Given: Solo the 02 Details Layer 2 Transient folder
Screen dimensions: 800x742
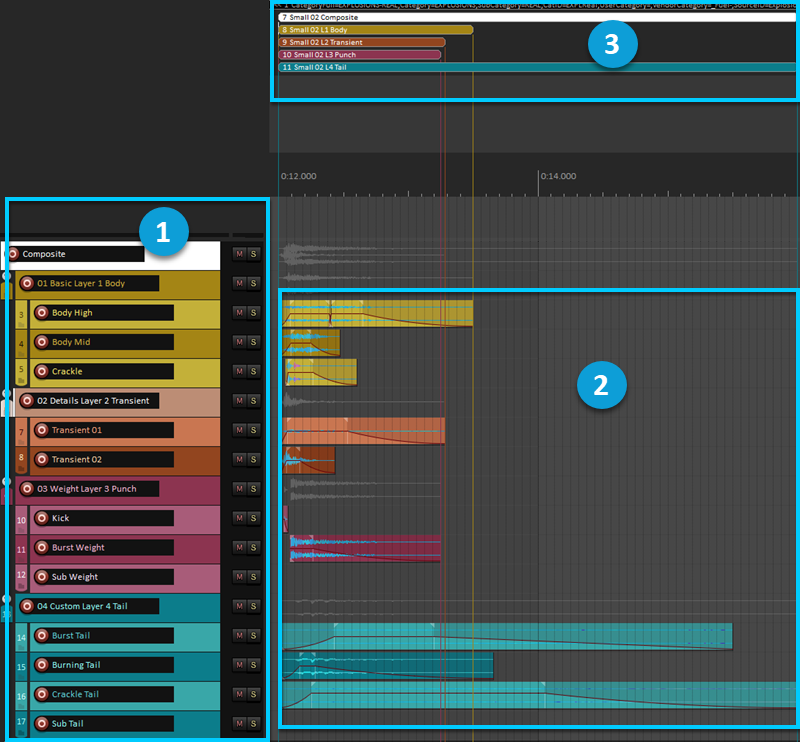Looking at the screenshot, I should pos(254,401).
